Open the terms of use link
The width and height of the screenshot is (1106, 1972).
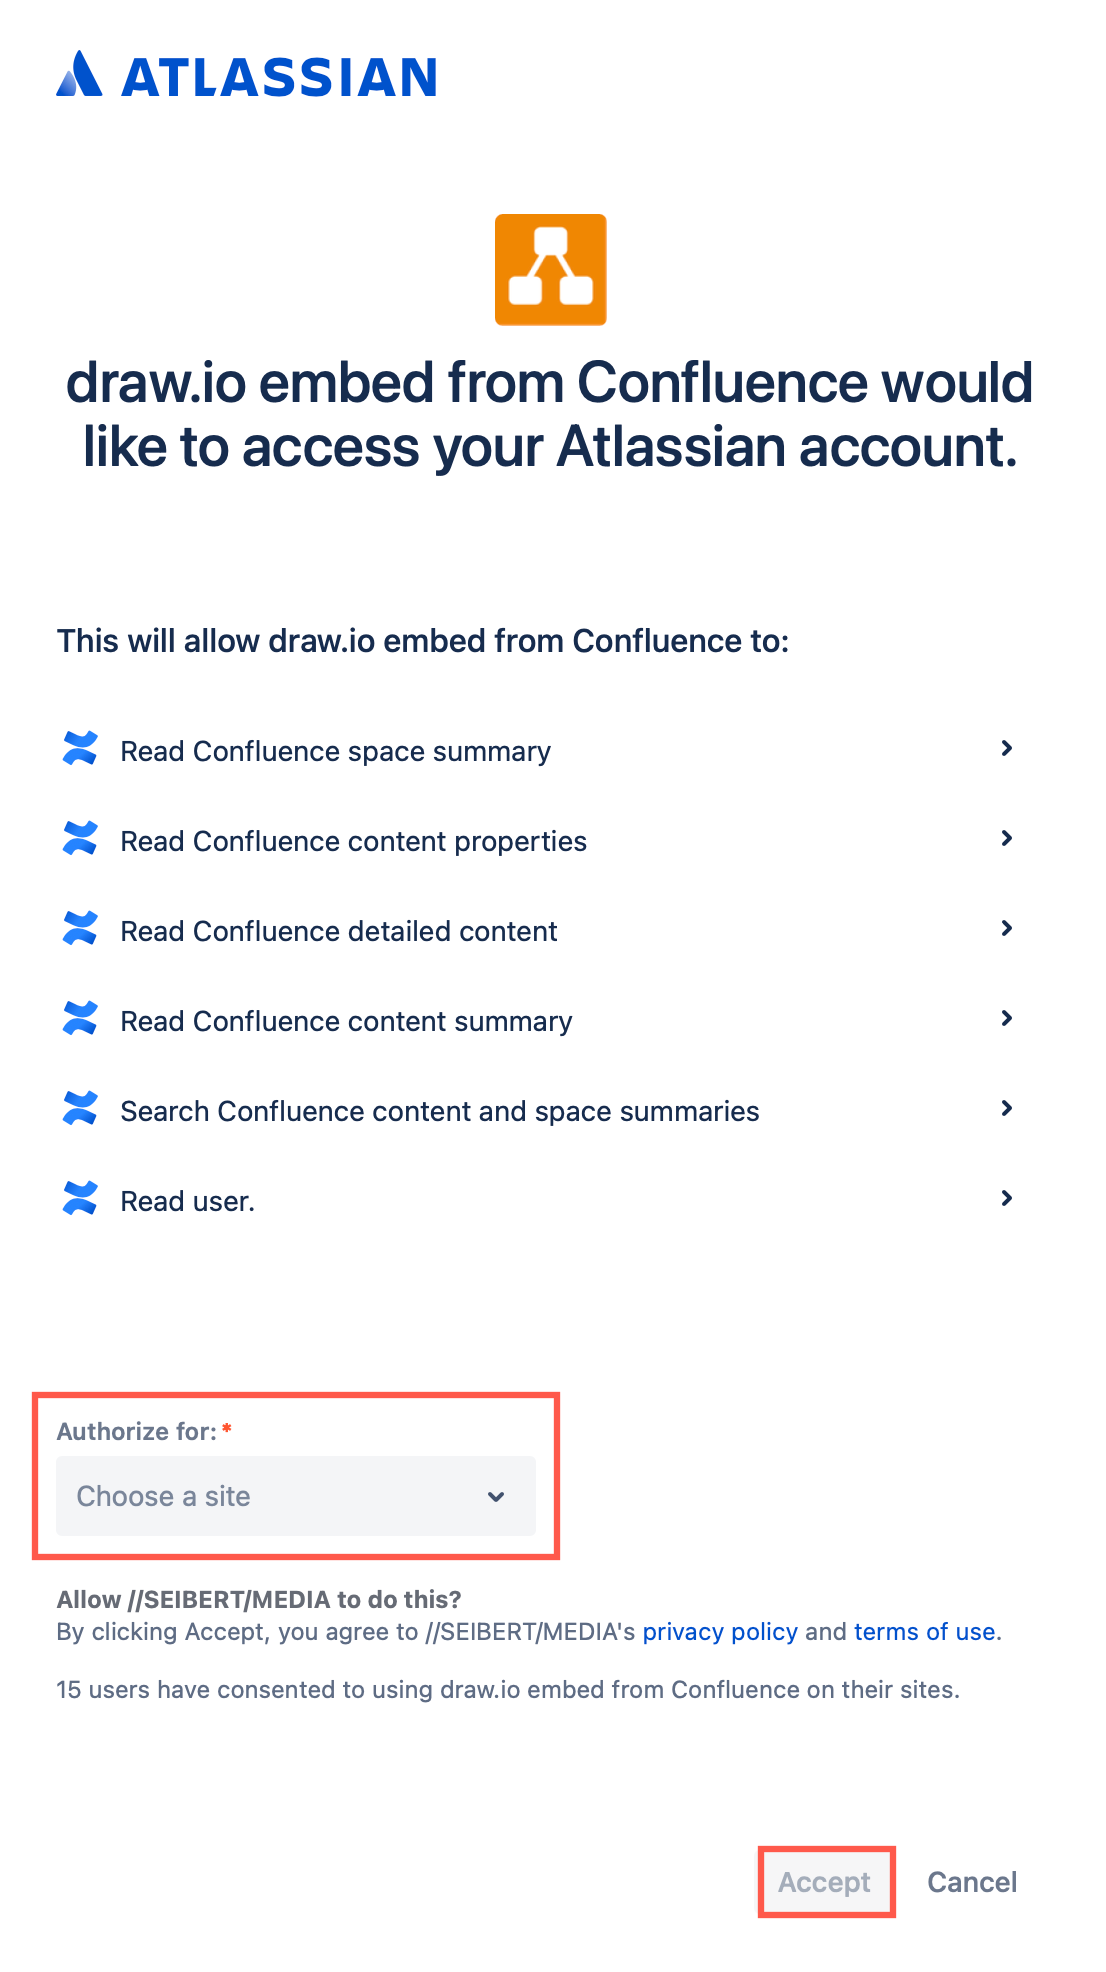pos(925,1631)
